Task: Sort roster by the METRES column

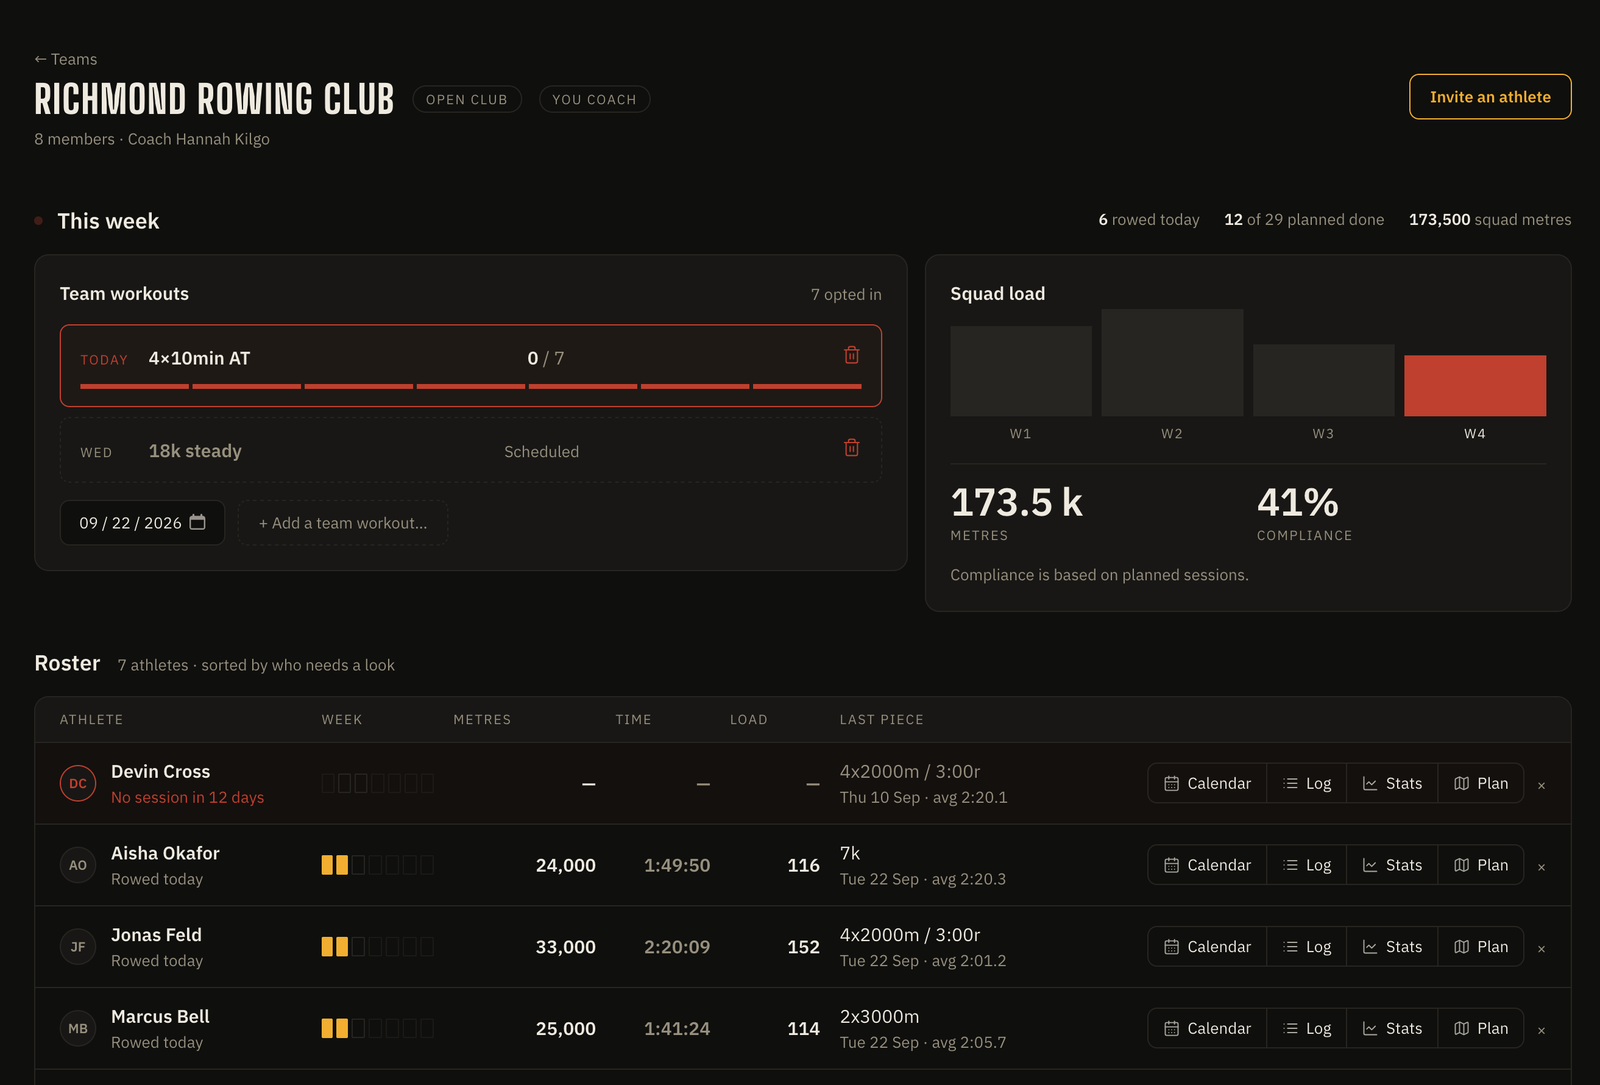Action: [x=482, y=719]
